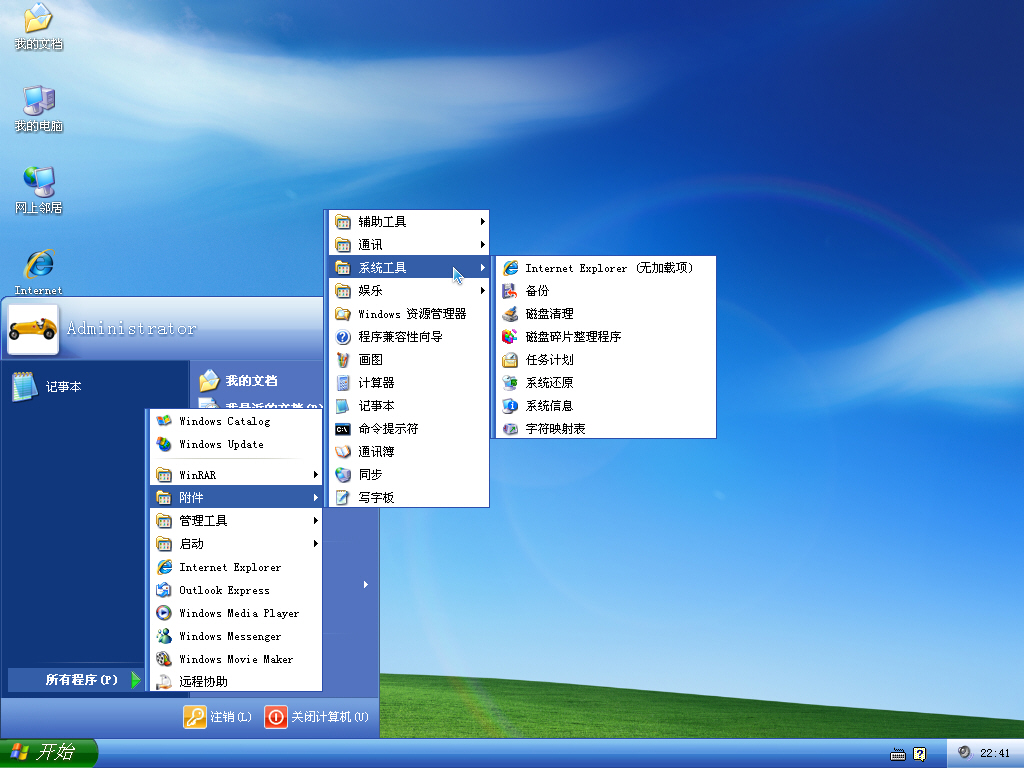Launch 写字板 WordPad
Viewport: 1024px width, 768px height.
click(x=409, y=497)
